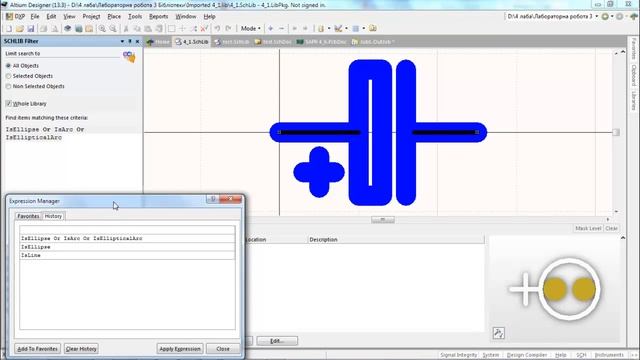Click the Copy icon in toolbar
The height and width of the screenshot is (360, 640).
137,29
